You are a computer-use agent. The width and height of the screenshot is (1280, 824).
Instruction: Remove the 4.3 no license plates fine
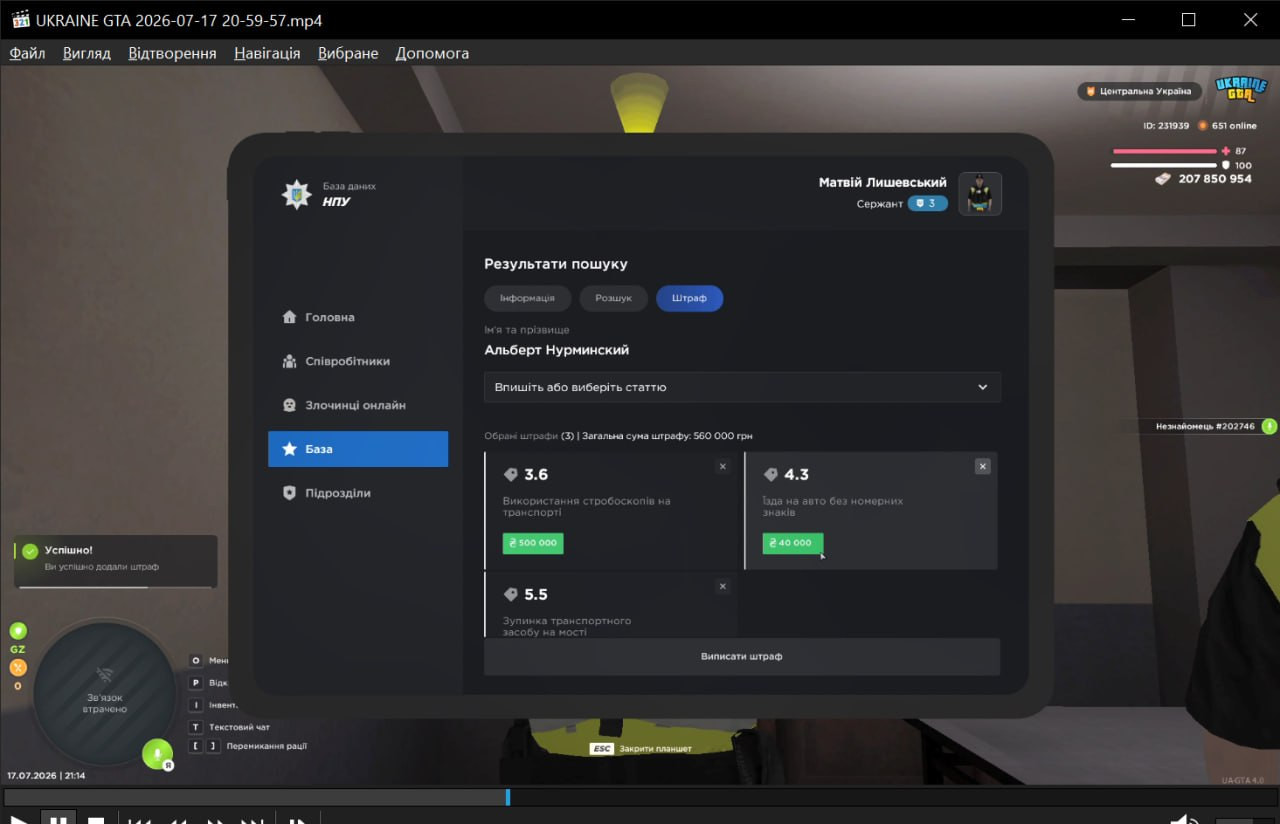pyautogui.click(x=983, y=466)
